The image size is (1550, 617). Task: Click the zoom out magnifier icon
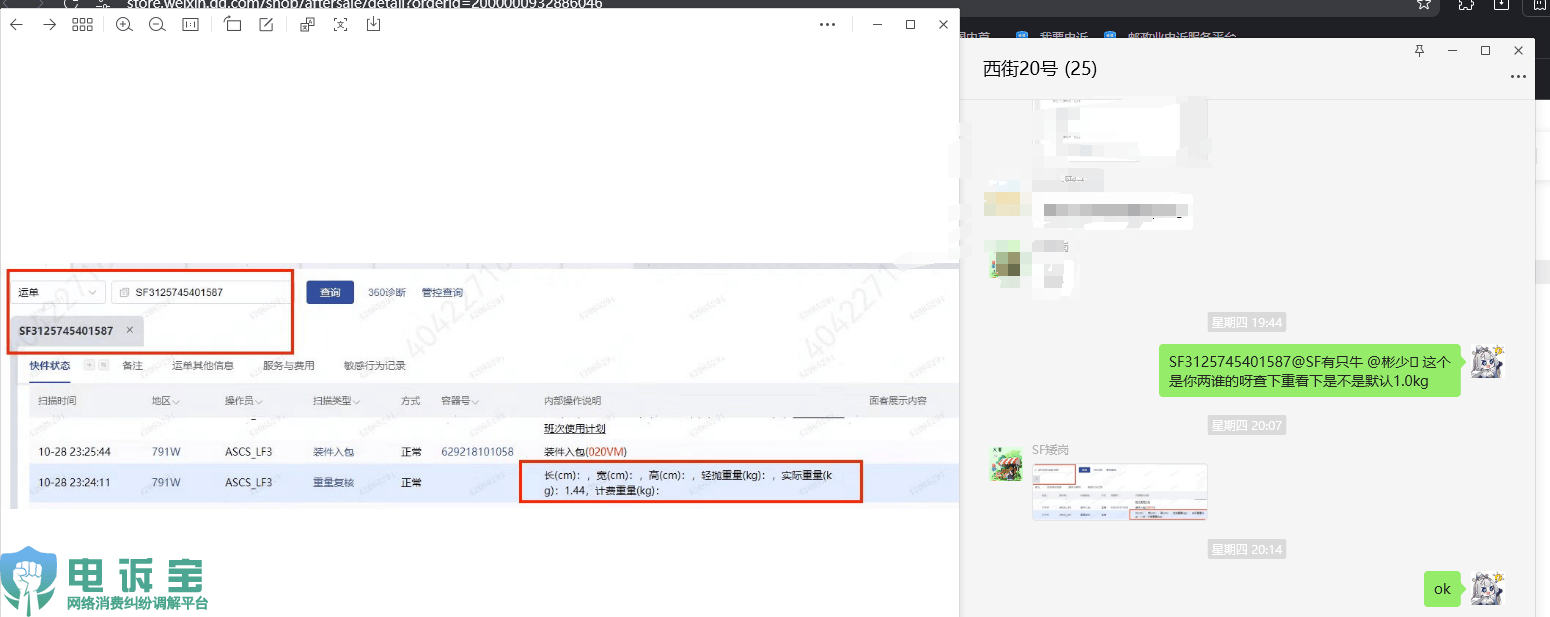tap(157, 24)
